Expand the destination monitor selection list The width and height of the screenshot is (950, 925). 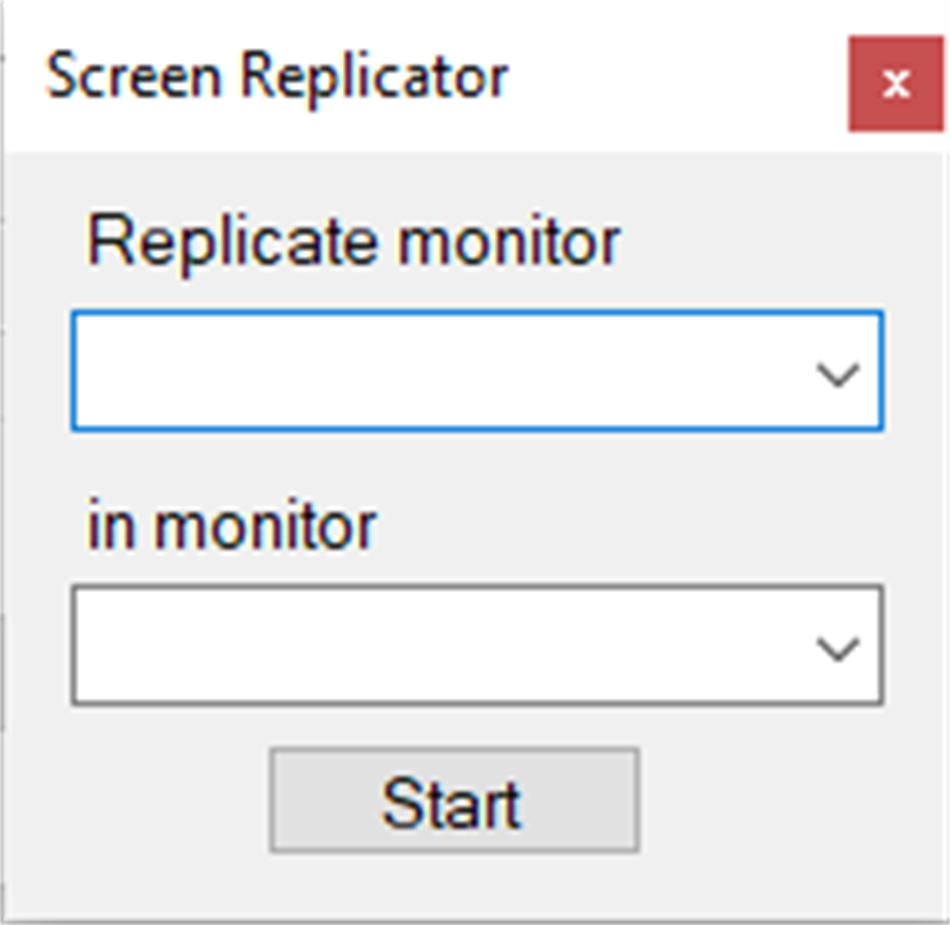[x=838, y=649]
